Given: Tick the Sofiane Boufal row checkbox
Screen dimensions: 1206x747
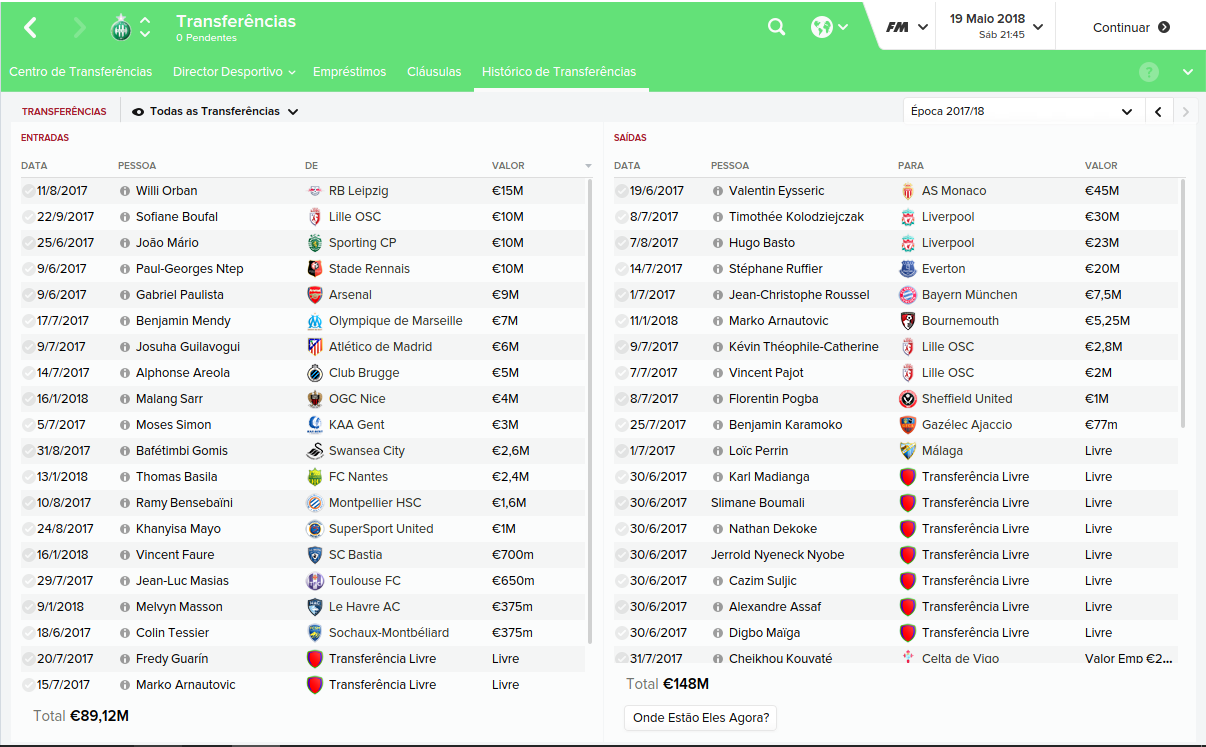Looking at the screenshot, I should coord(28,216).
